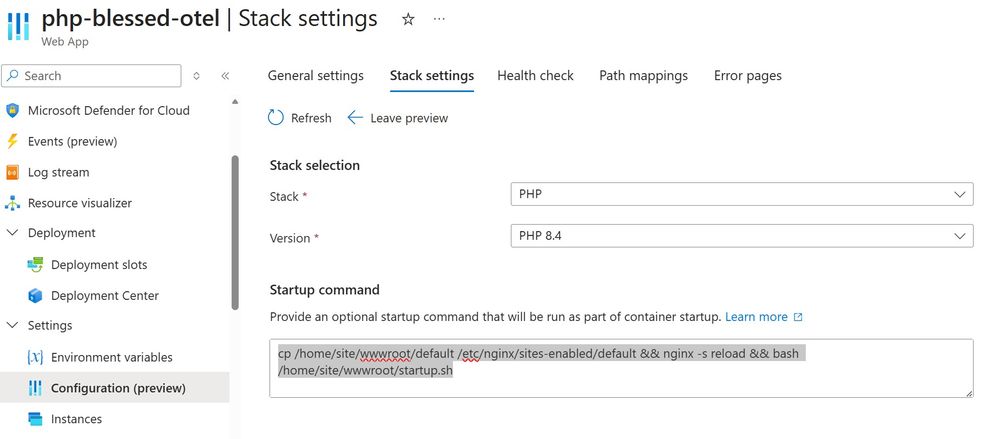999x439 pixels.
Task: Collapse the sidebar with double-chevron button
Action: click(225, 76)
